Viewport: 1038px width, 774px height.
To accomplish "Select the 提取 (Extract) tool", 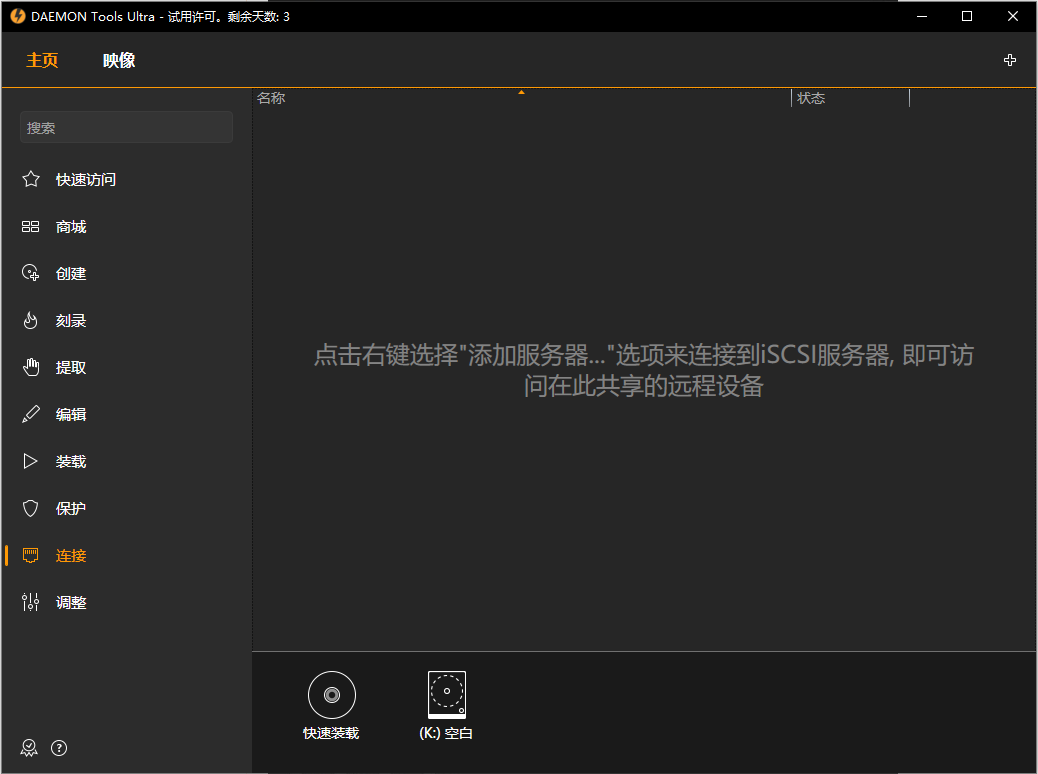I will [x=70, y=367].
